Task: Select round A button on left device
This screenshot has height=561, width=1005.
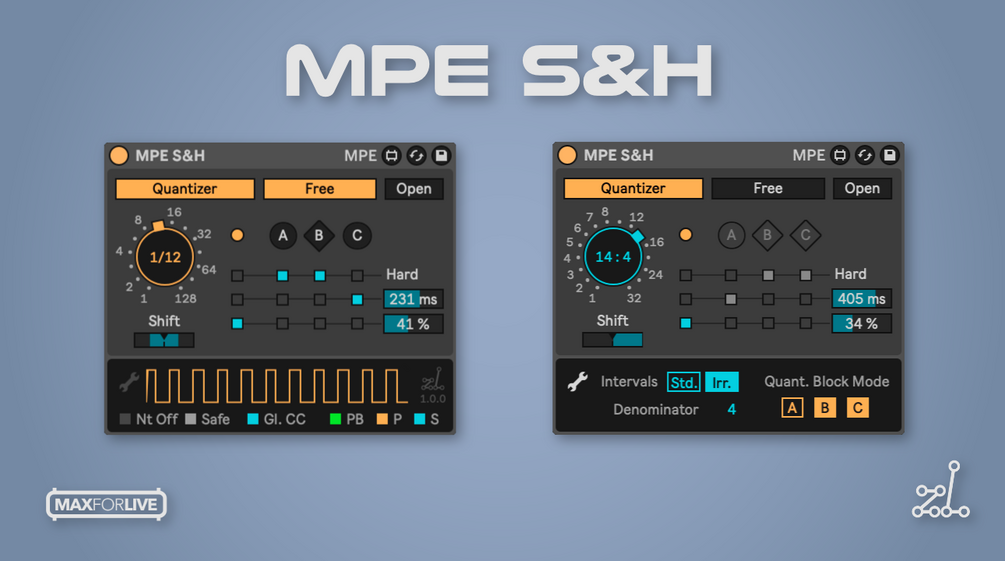Action: pyautogui.click(x=283, y=236)
